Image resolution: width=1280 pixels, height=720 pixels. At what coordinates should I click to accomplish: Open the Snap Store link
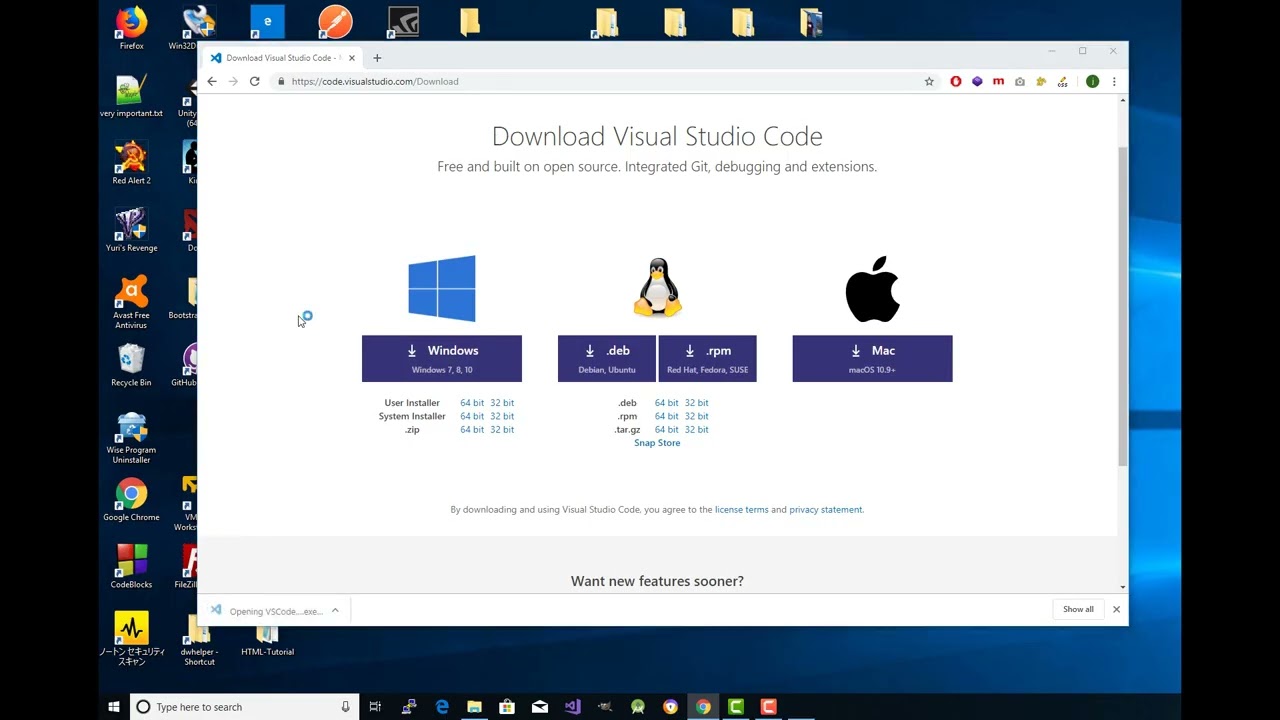point(657,443)
